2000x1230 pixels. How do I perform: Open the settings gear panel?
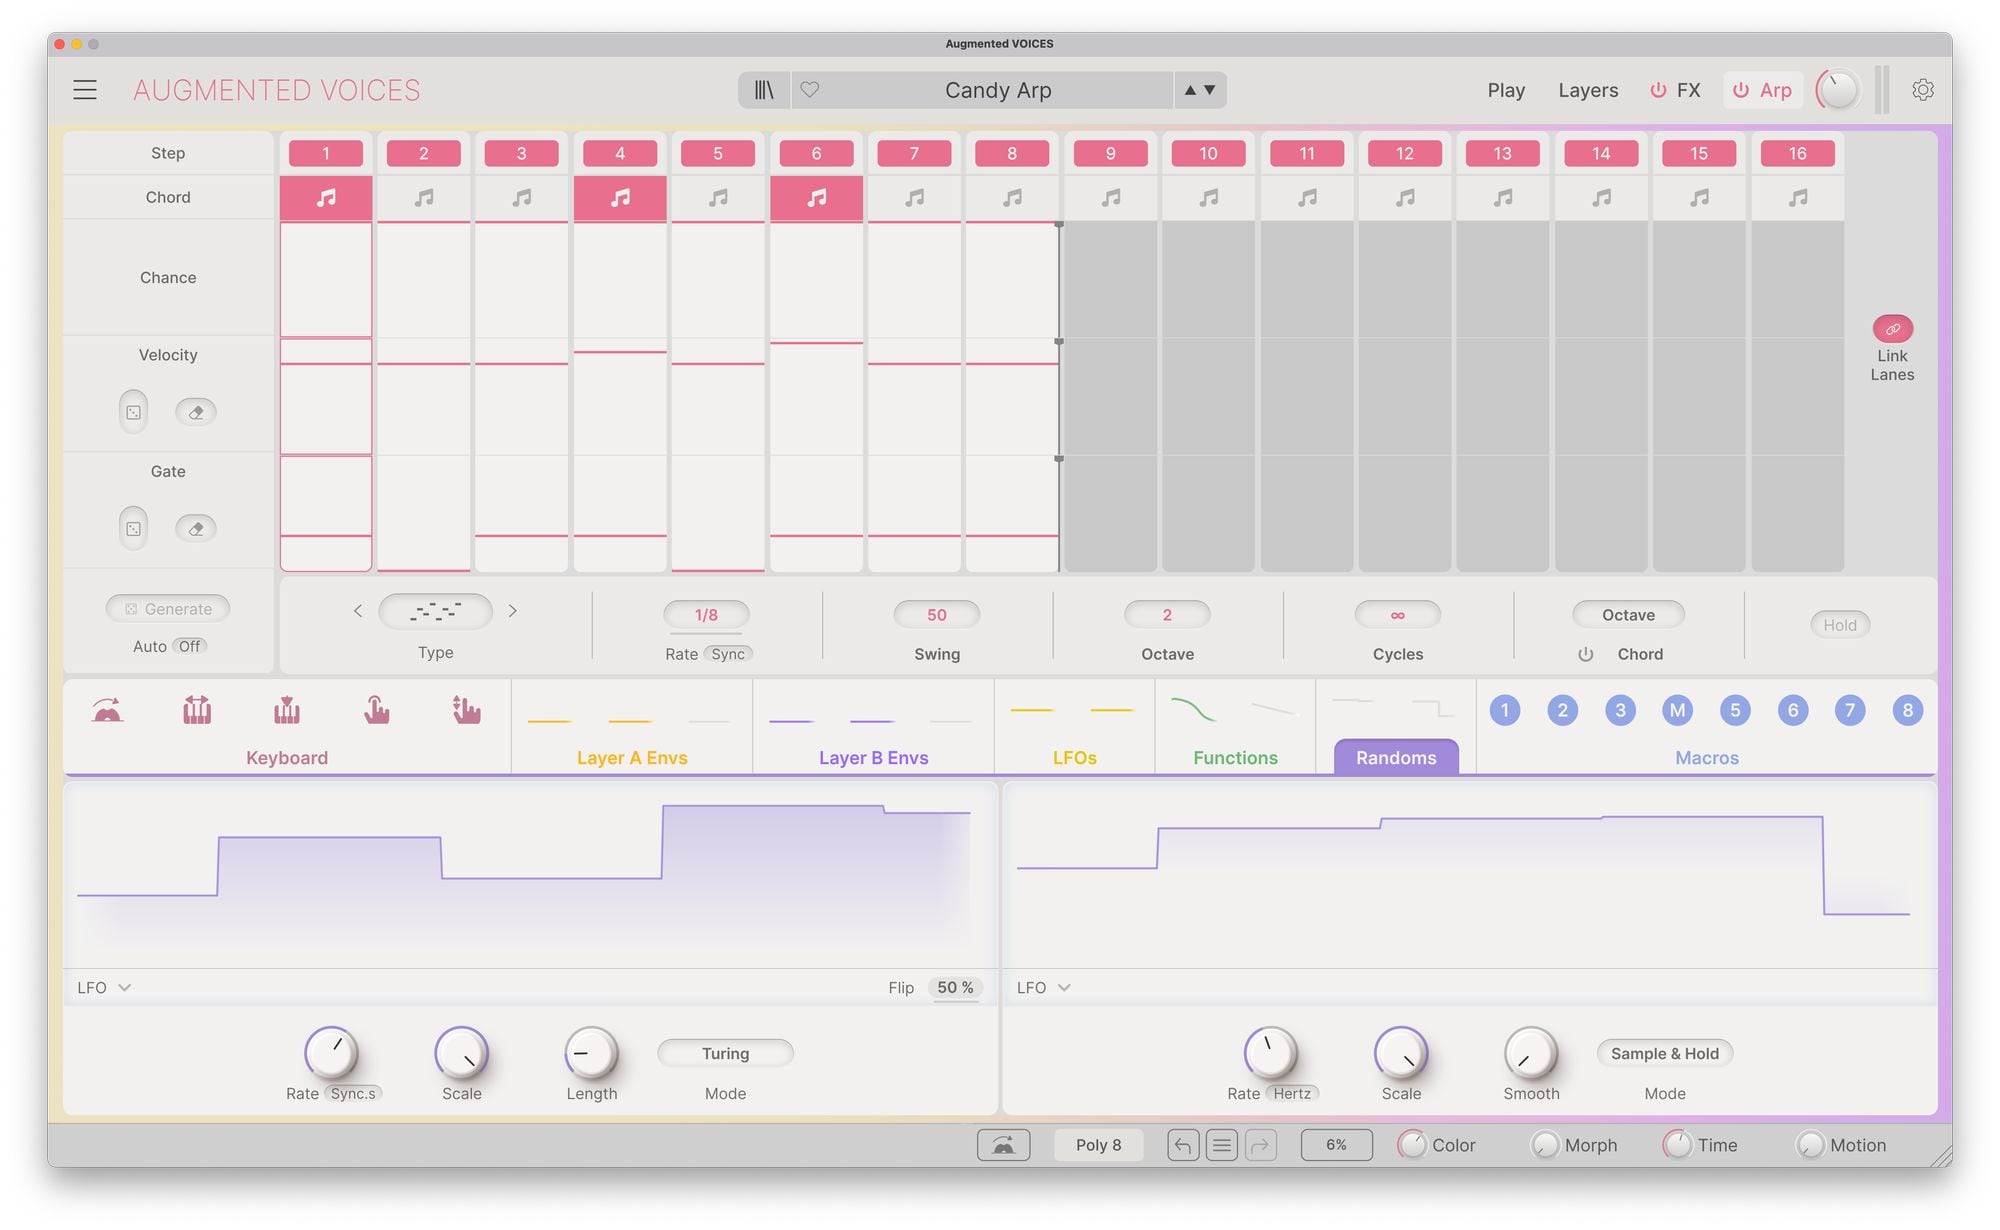pos(1922,90)
